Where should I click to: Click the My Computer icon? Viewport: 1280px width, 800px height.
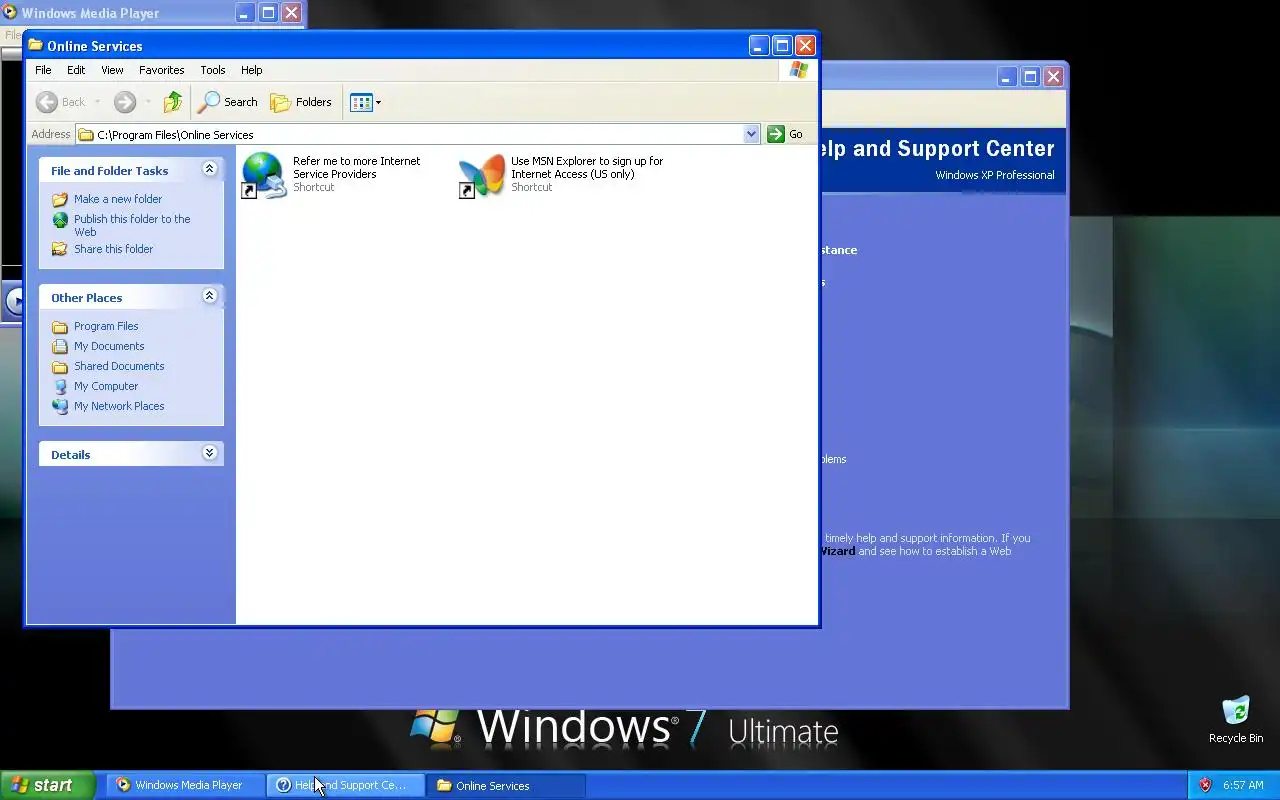(x=60, y=386)
